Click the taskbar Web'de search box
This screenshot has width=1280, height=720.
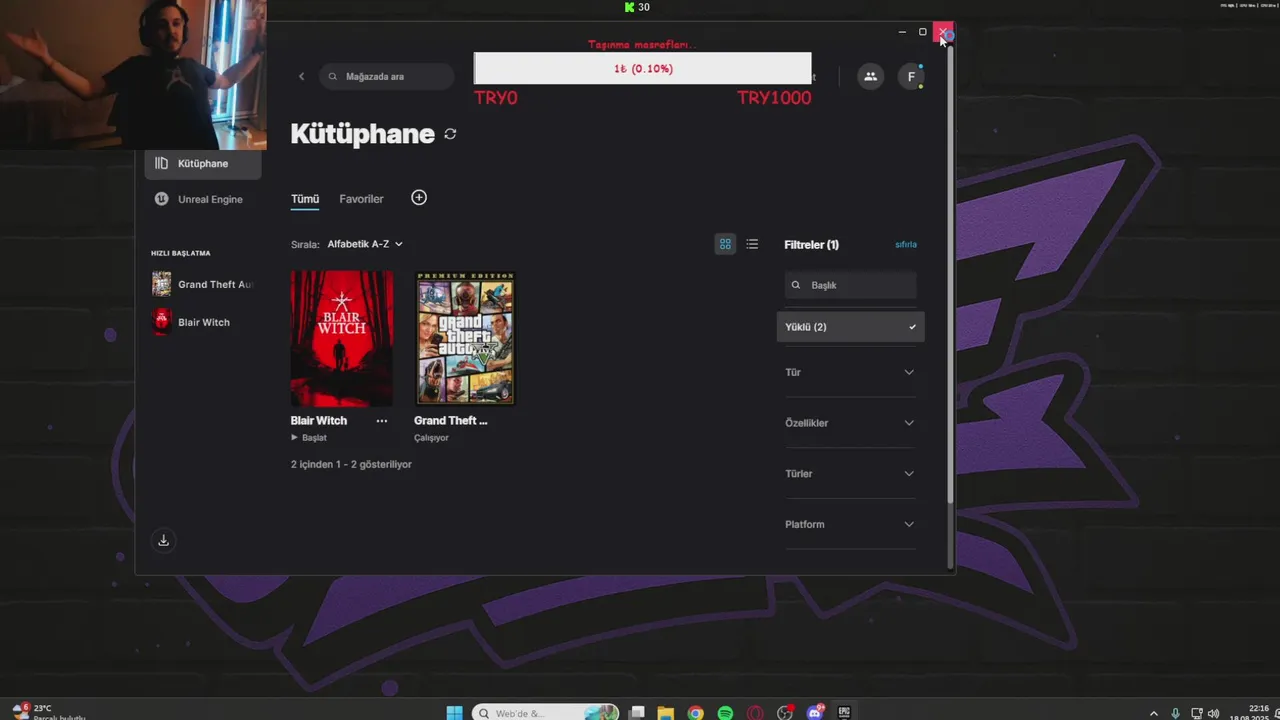546,713
